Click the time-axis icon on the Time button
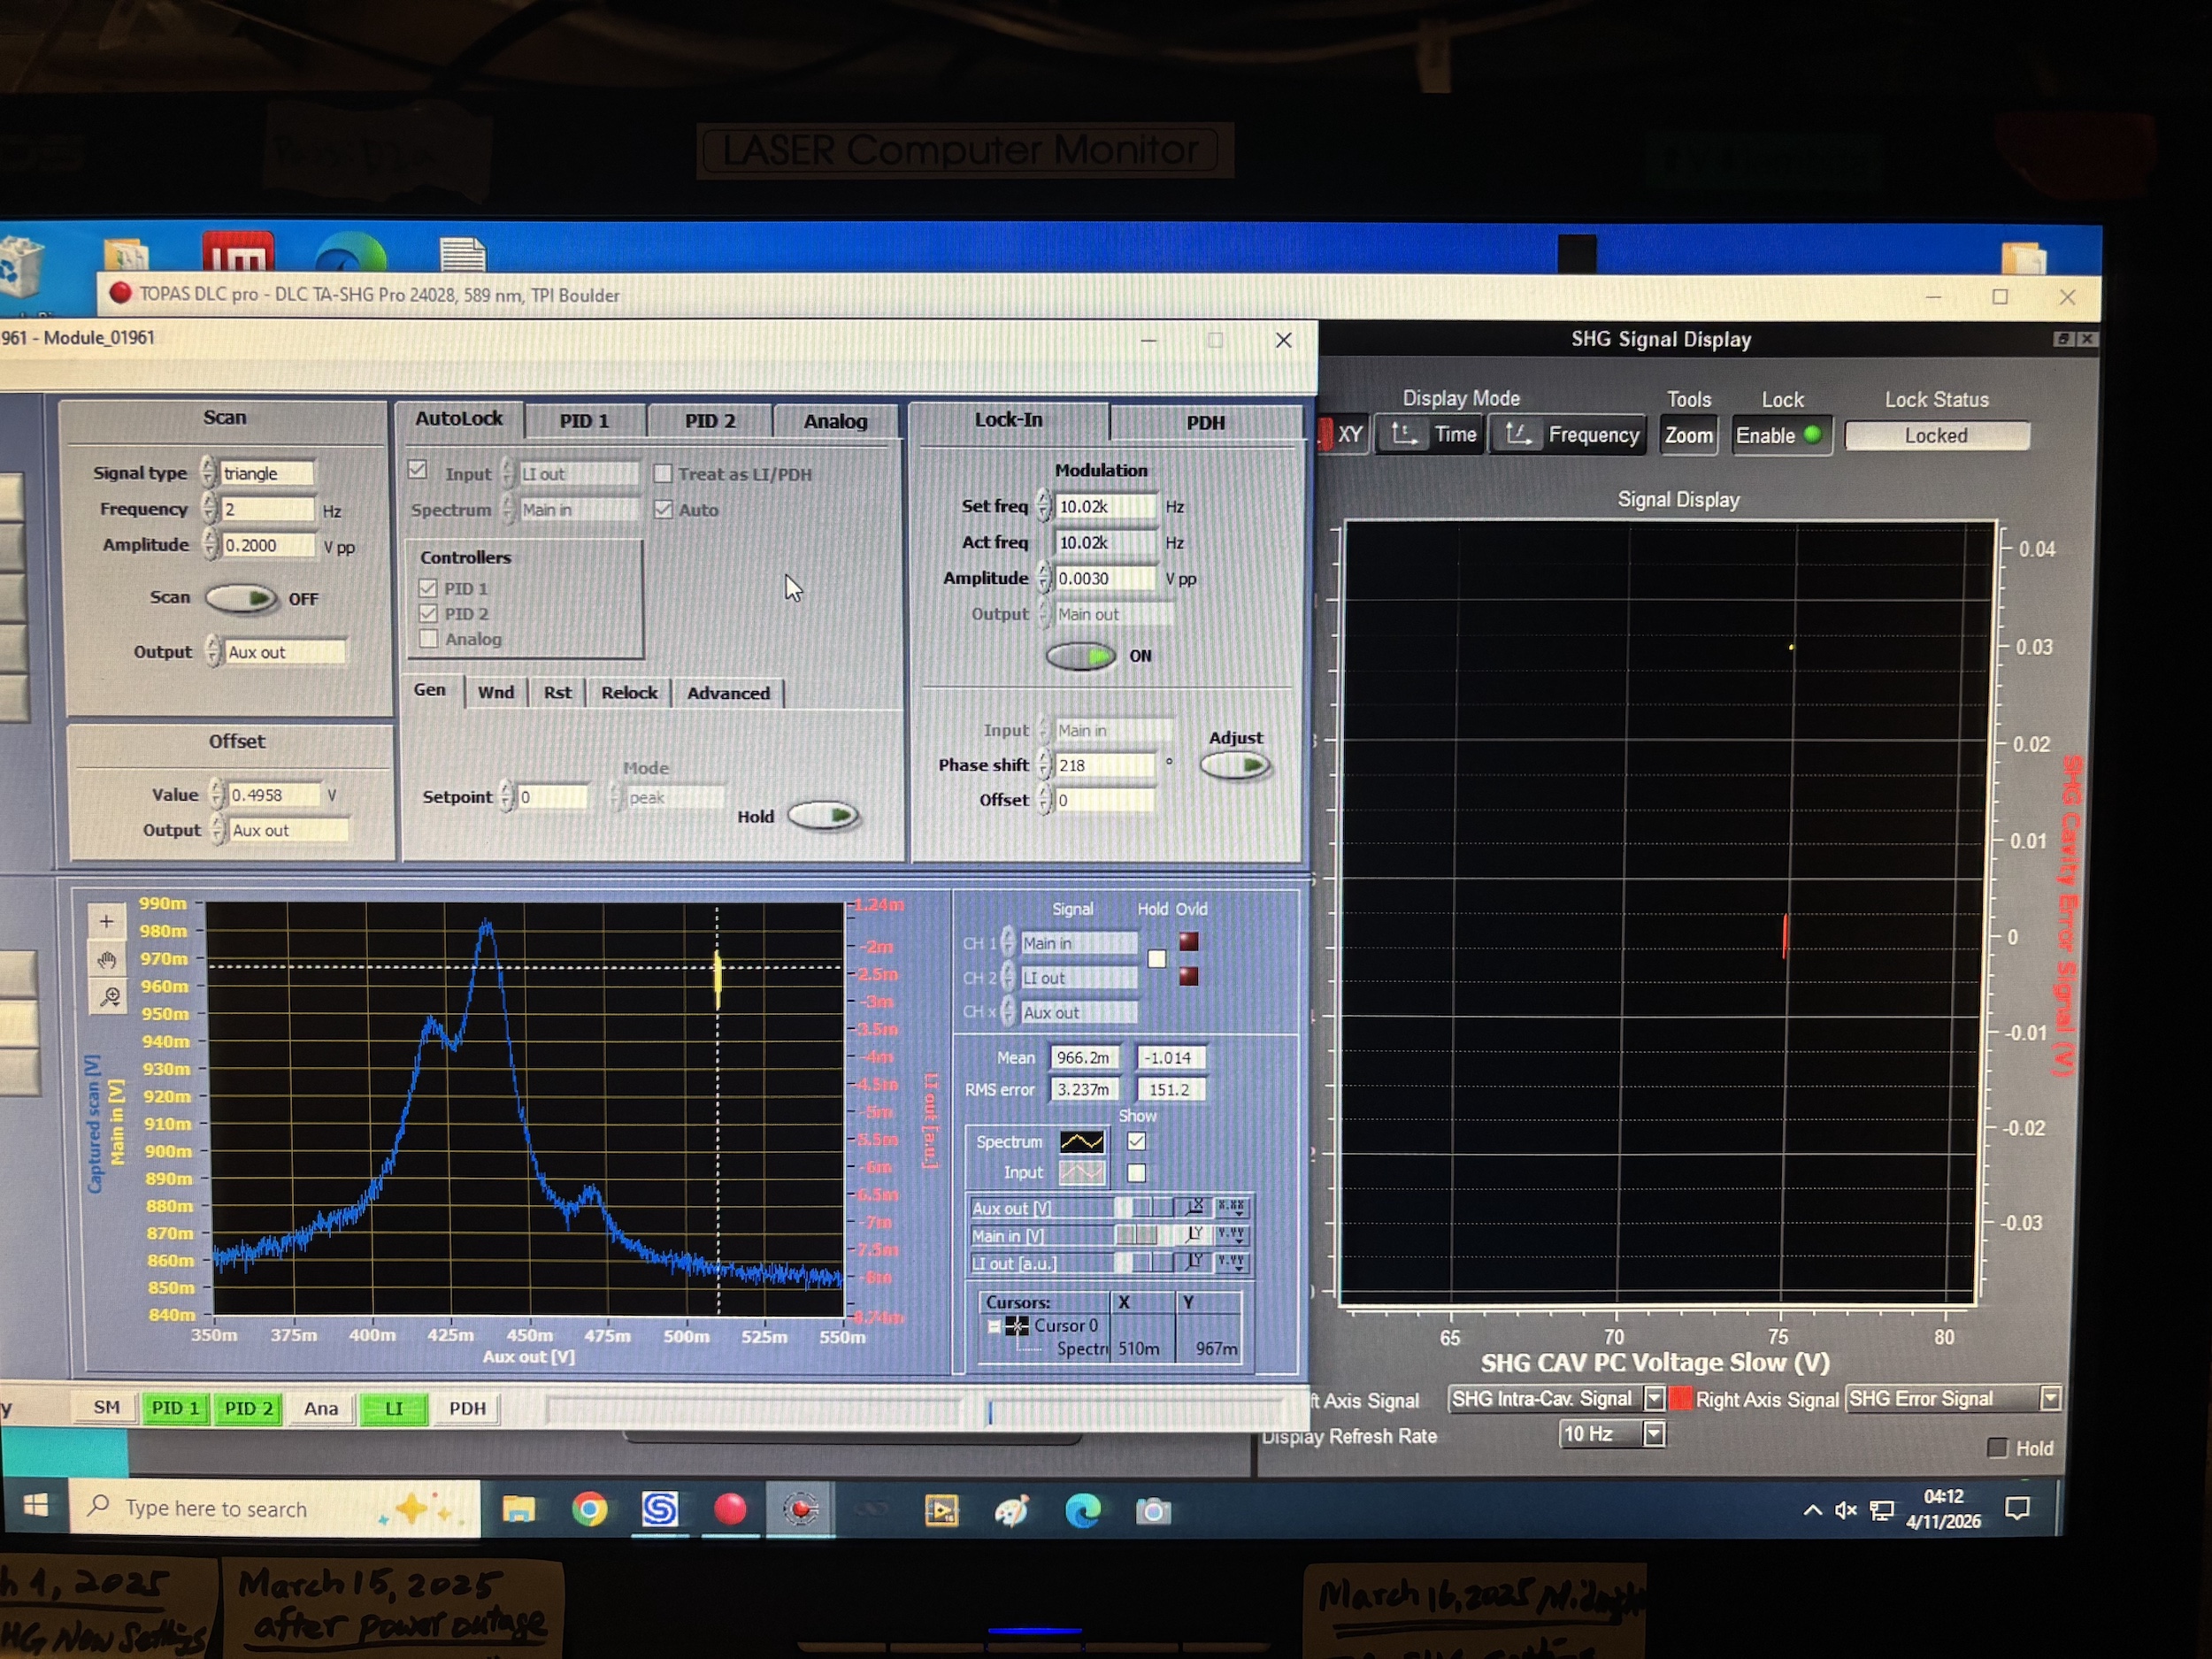Image resolution: width=2212 pixels, height=1659 pixels. pyautogui.click(x=1405, y=435)
